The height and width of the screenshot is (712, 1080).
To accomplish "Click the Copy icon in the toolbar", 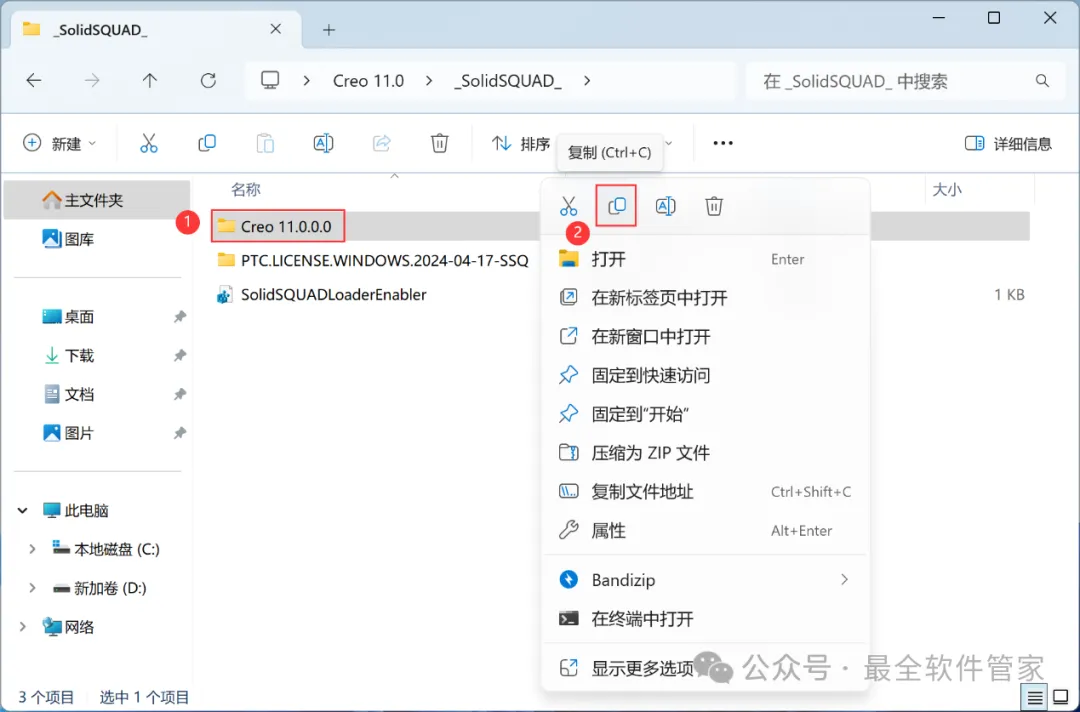I will [x=207, y=143].
